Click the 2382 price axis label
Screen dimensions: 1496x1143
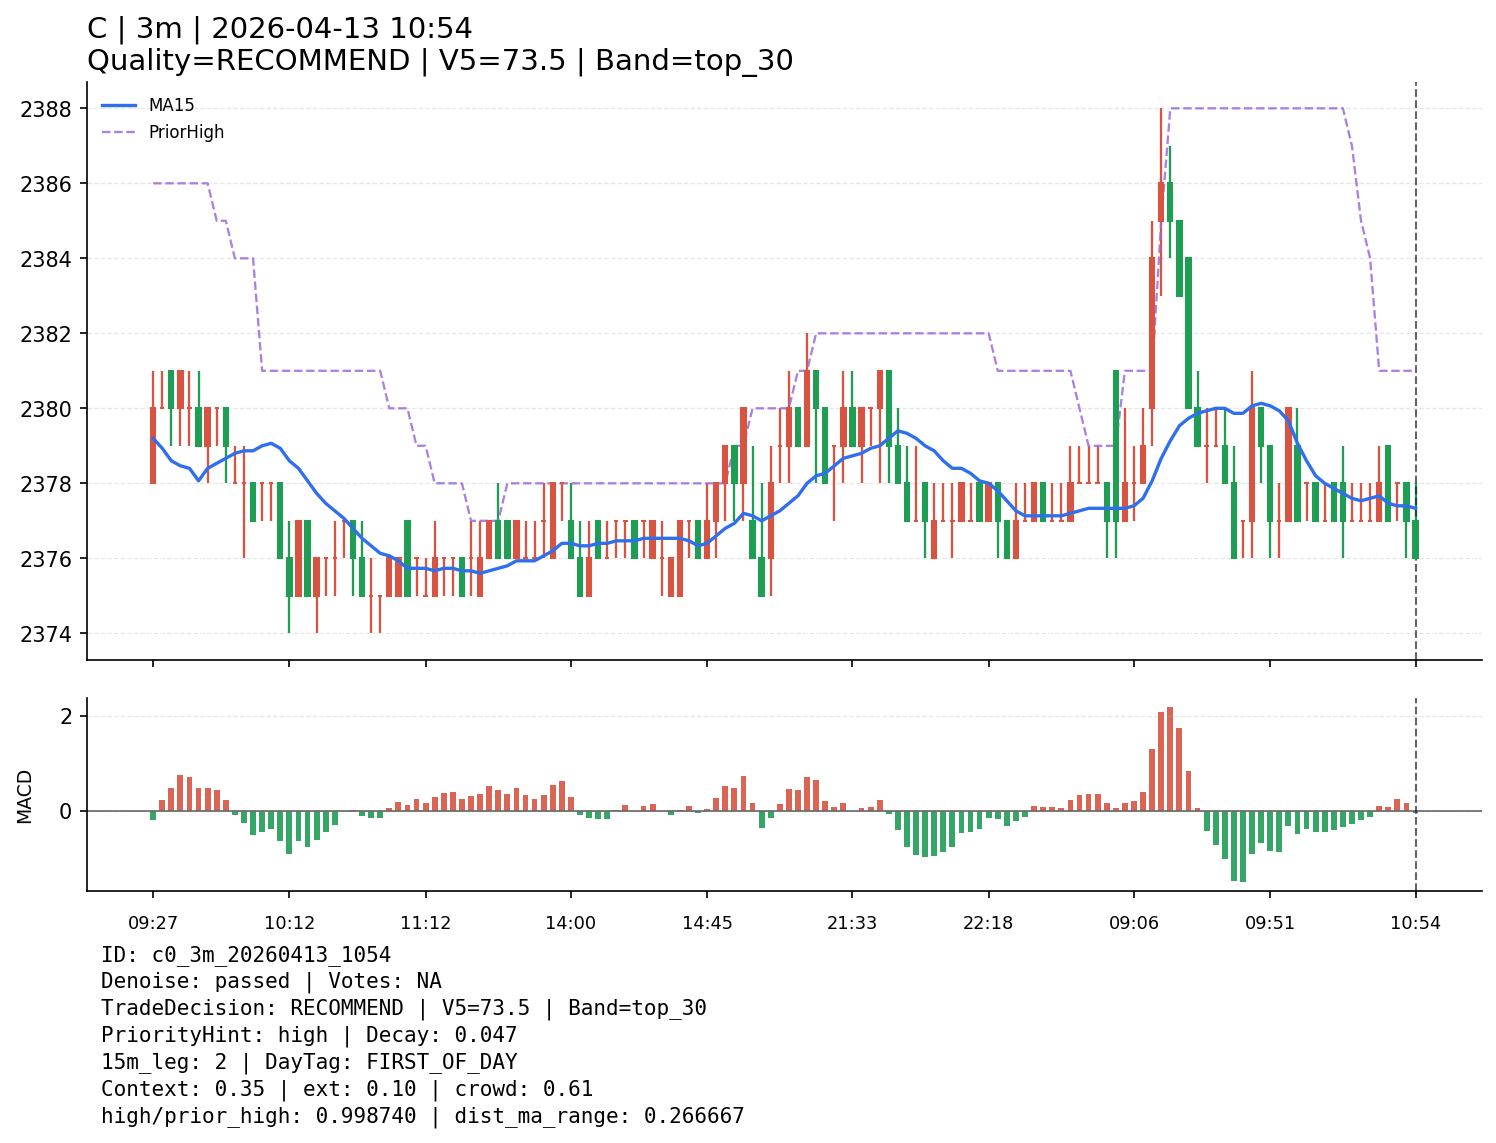[46, 334]
